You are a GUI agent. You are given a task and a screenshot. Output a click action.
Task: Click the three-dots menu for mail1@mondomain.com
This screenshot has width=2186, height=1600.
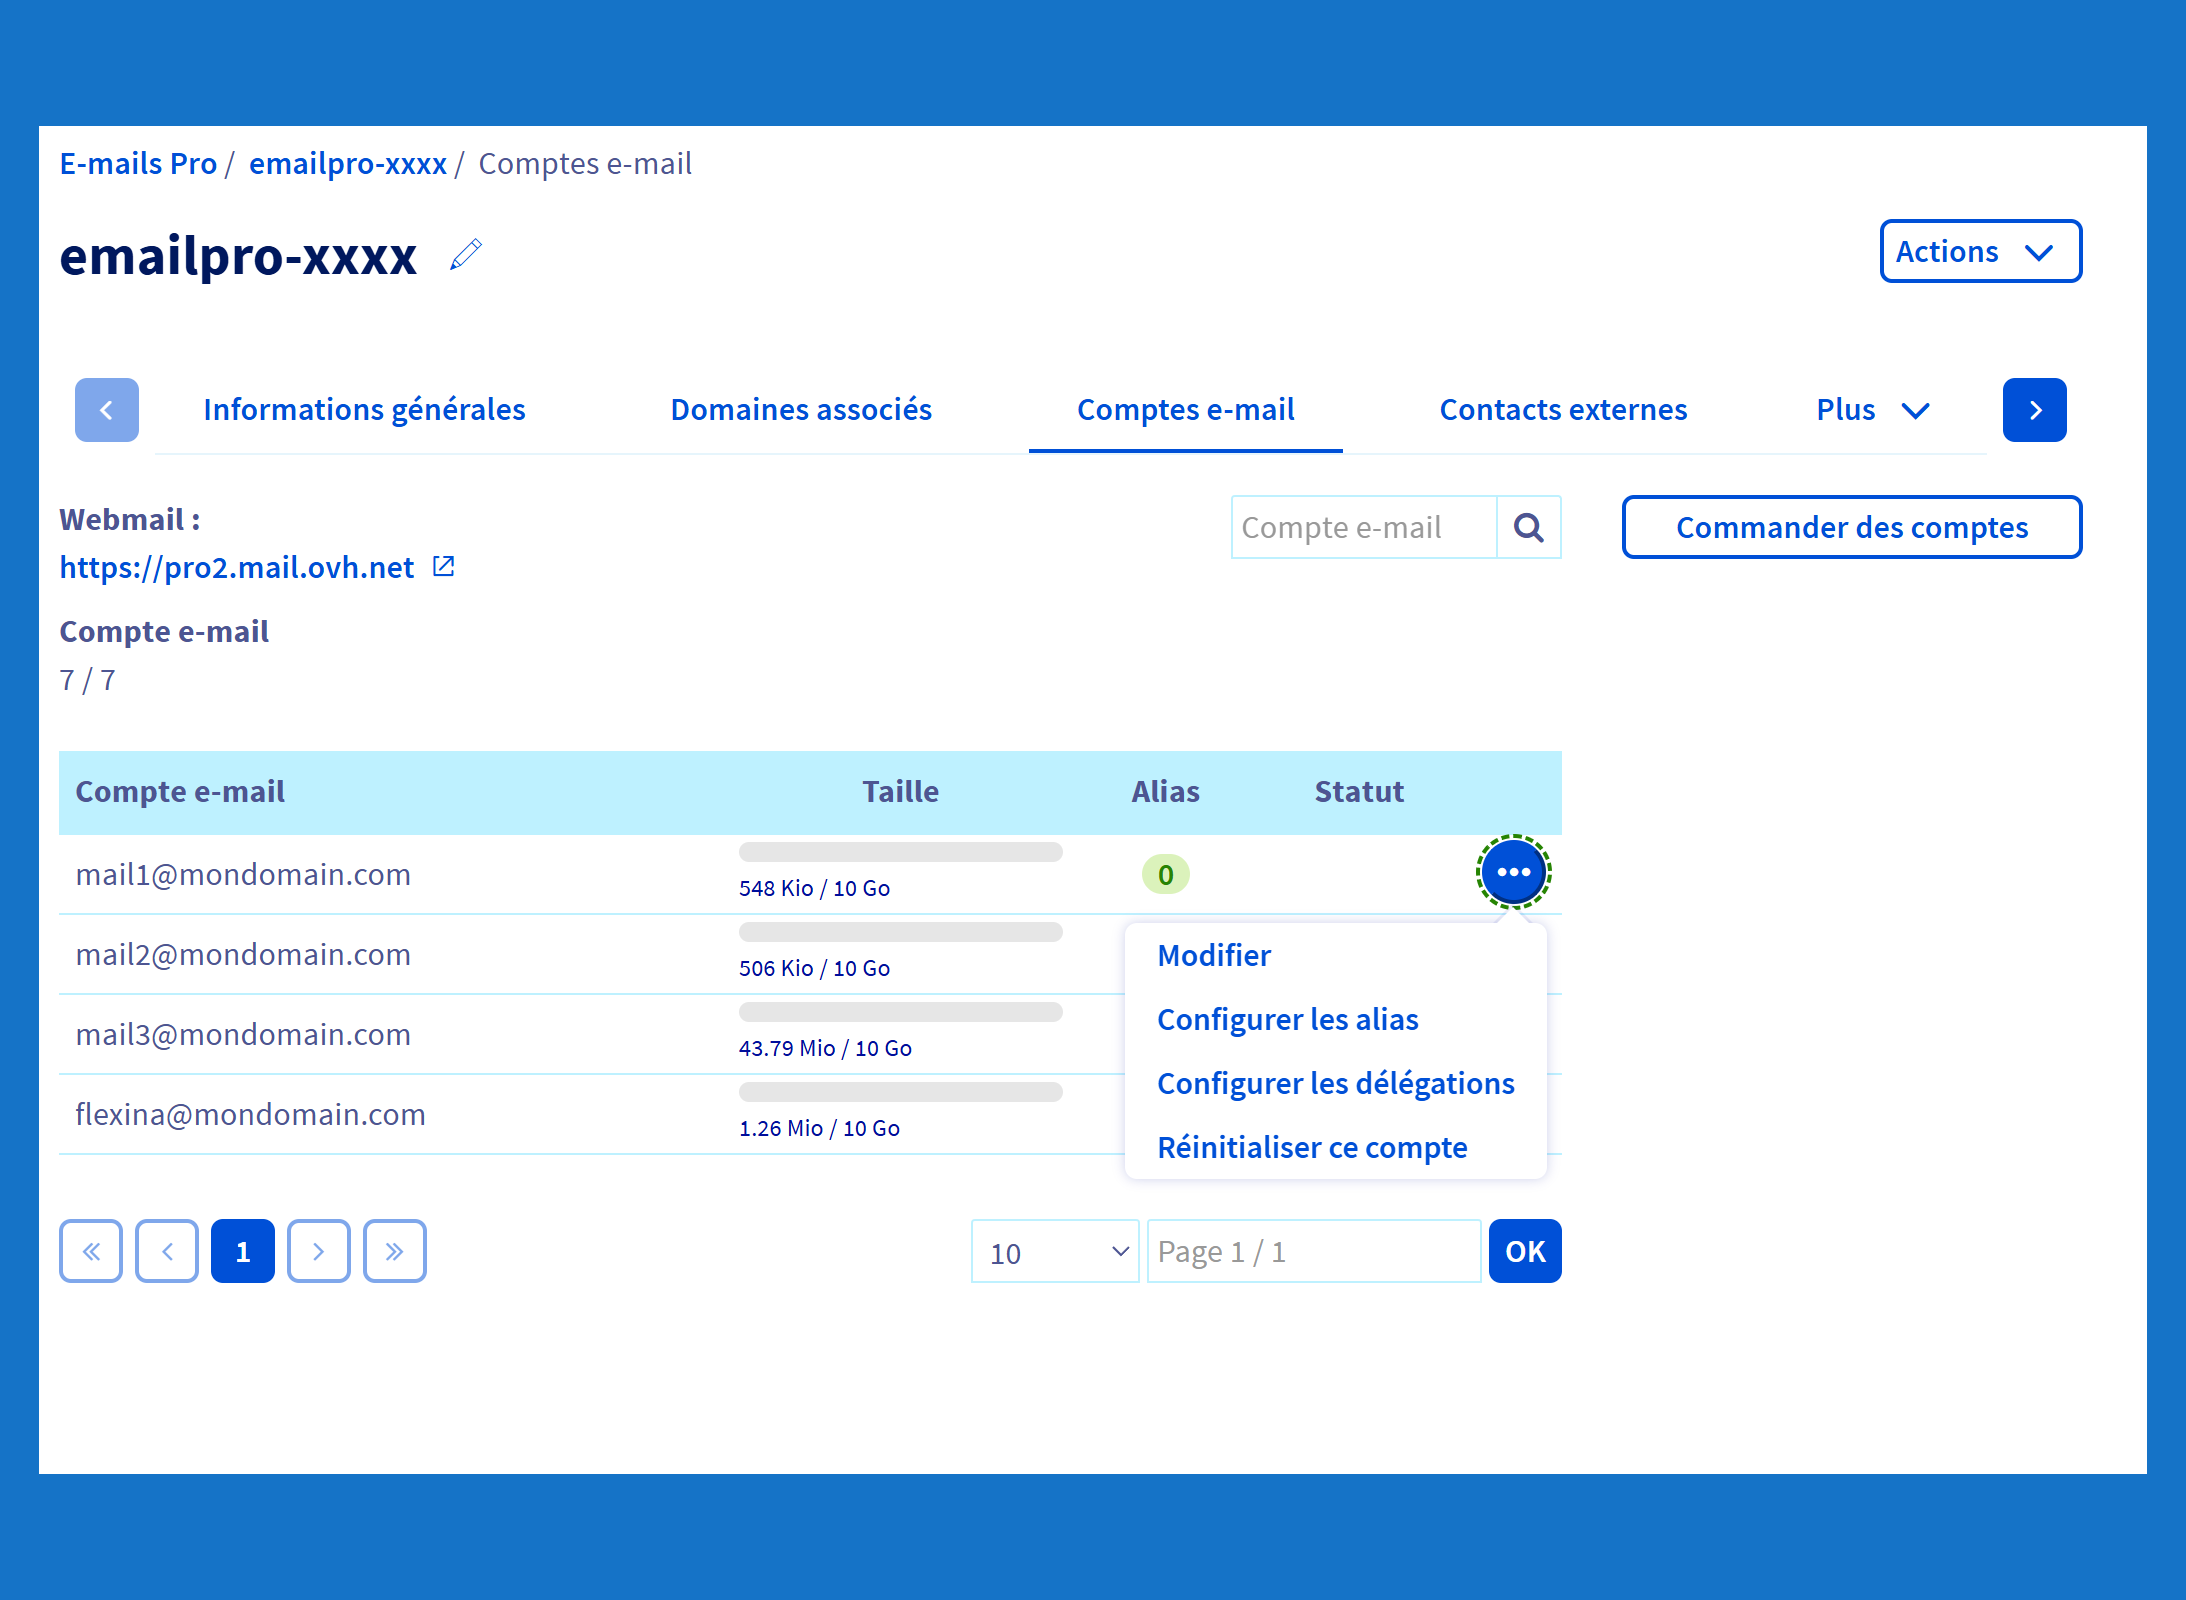(x=1513, y=872)
